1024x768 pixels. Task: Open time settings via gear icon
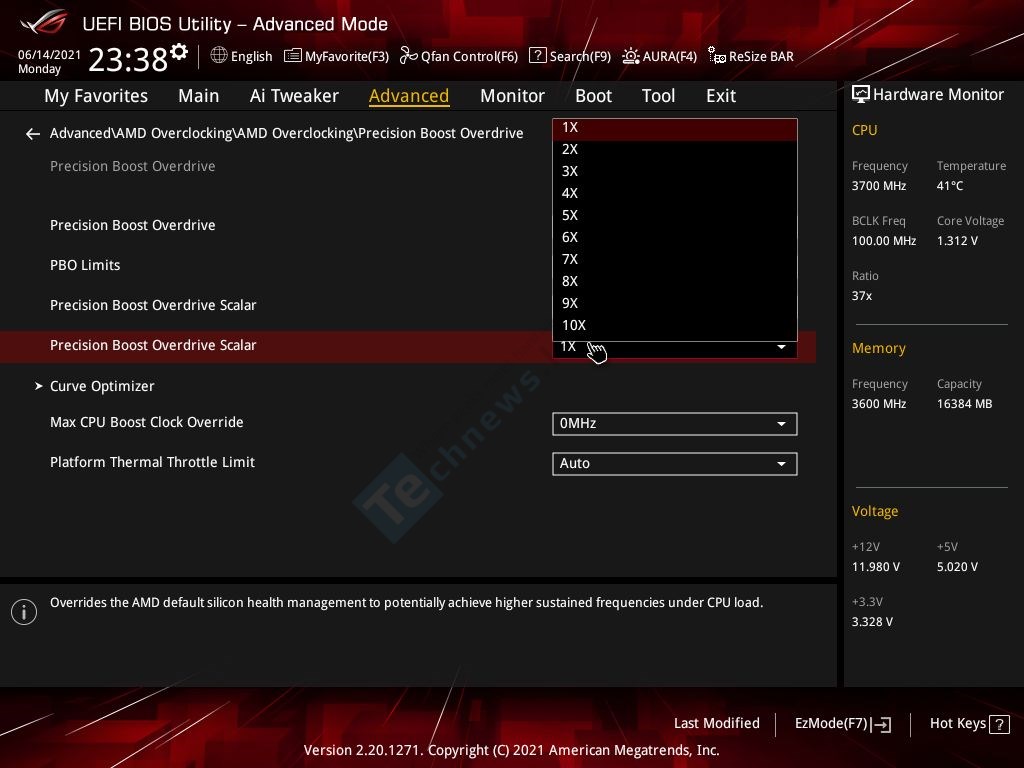pos(179,52)
